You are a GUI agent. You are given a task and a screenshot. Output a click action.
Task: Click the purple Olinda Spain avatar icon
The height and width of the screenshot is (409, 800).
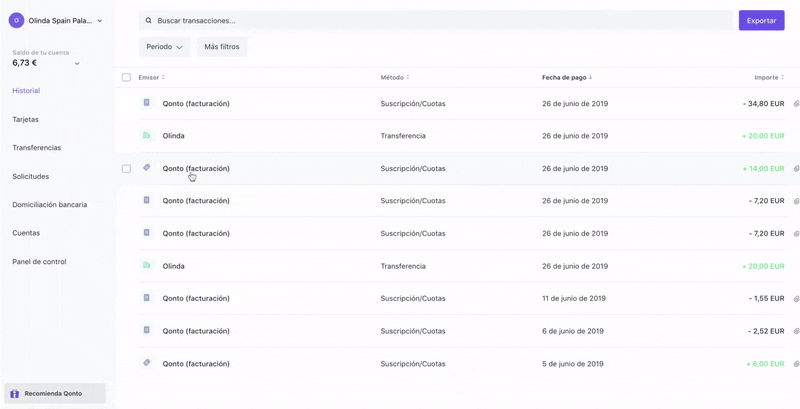16,20
